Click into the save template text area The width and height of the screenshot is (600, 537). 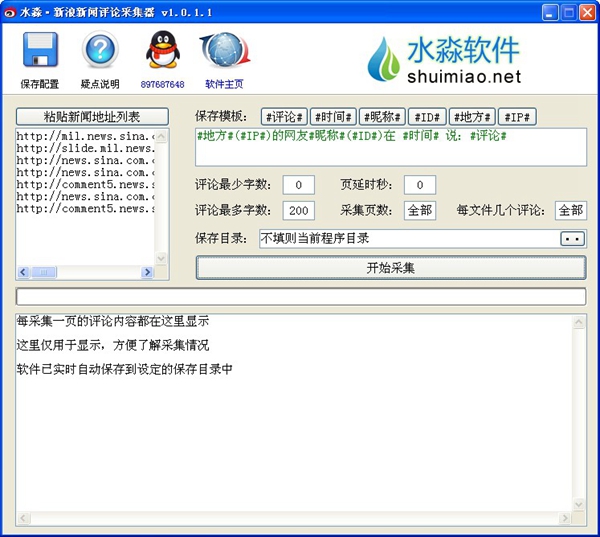coord(391,147)
